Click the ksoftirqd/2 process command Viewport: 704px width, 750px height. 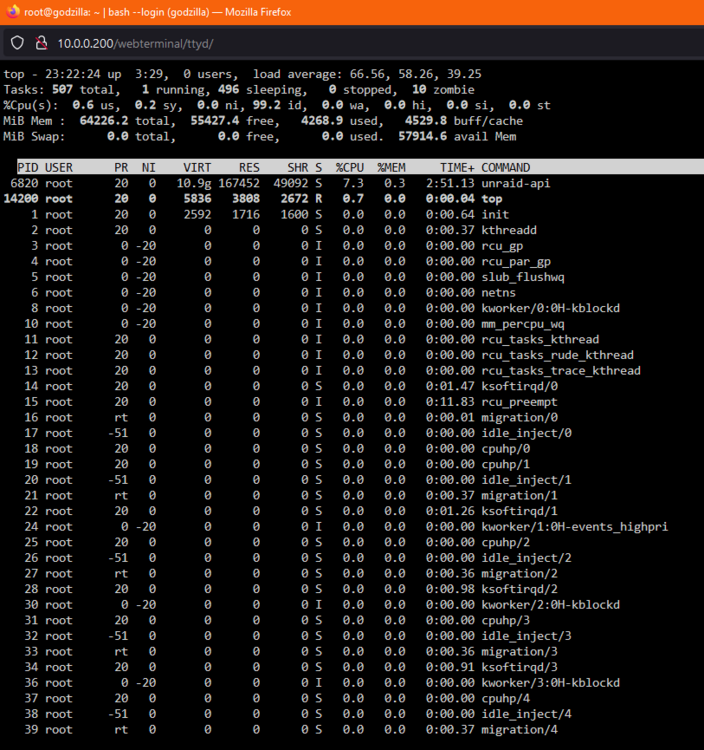tap(519, 589)
